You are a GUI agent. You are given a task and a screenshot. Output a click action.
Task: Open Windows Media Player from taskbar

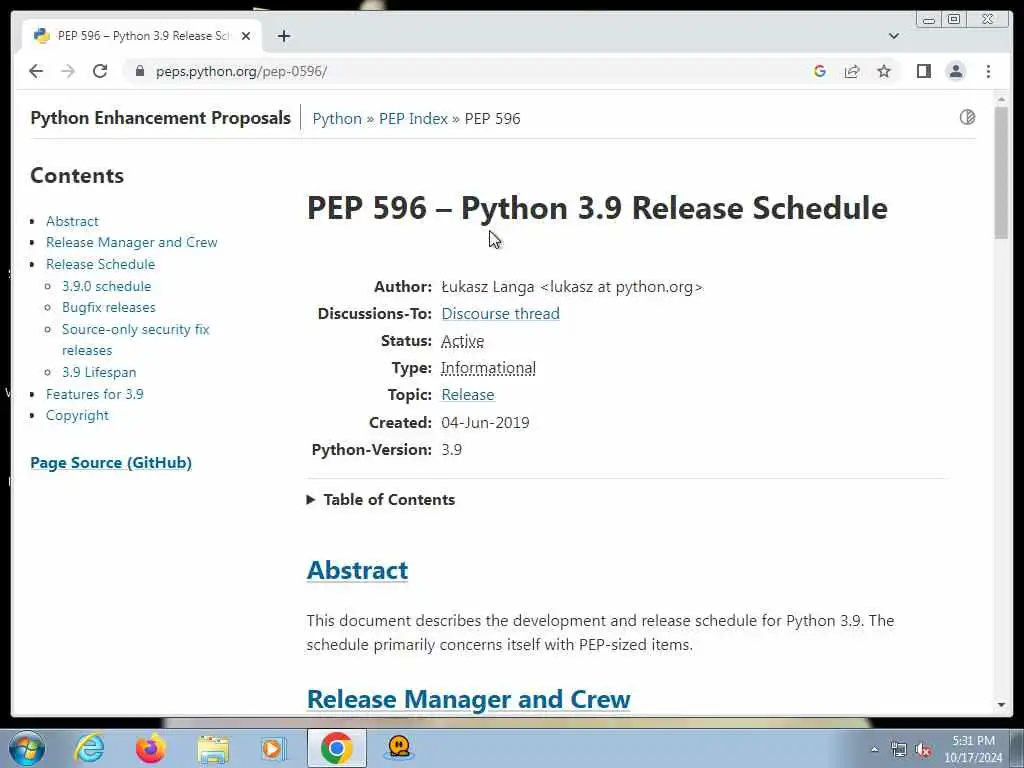274,748
